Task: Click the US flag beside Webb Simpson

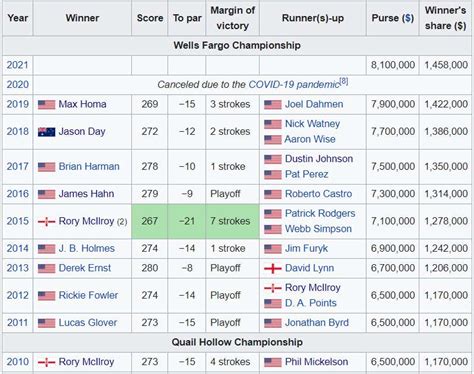Action: [x=273, y=229]
